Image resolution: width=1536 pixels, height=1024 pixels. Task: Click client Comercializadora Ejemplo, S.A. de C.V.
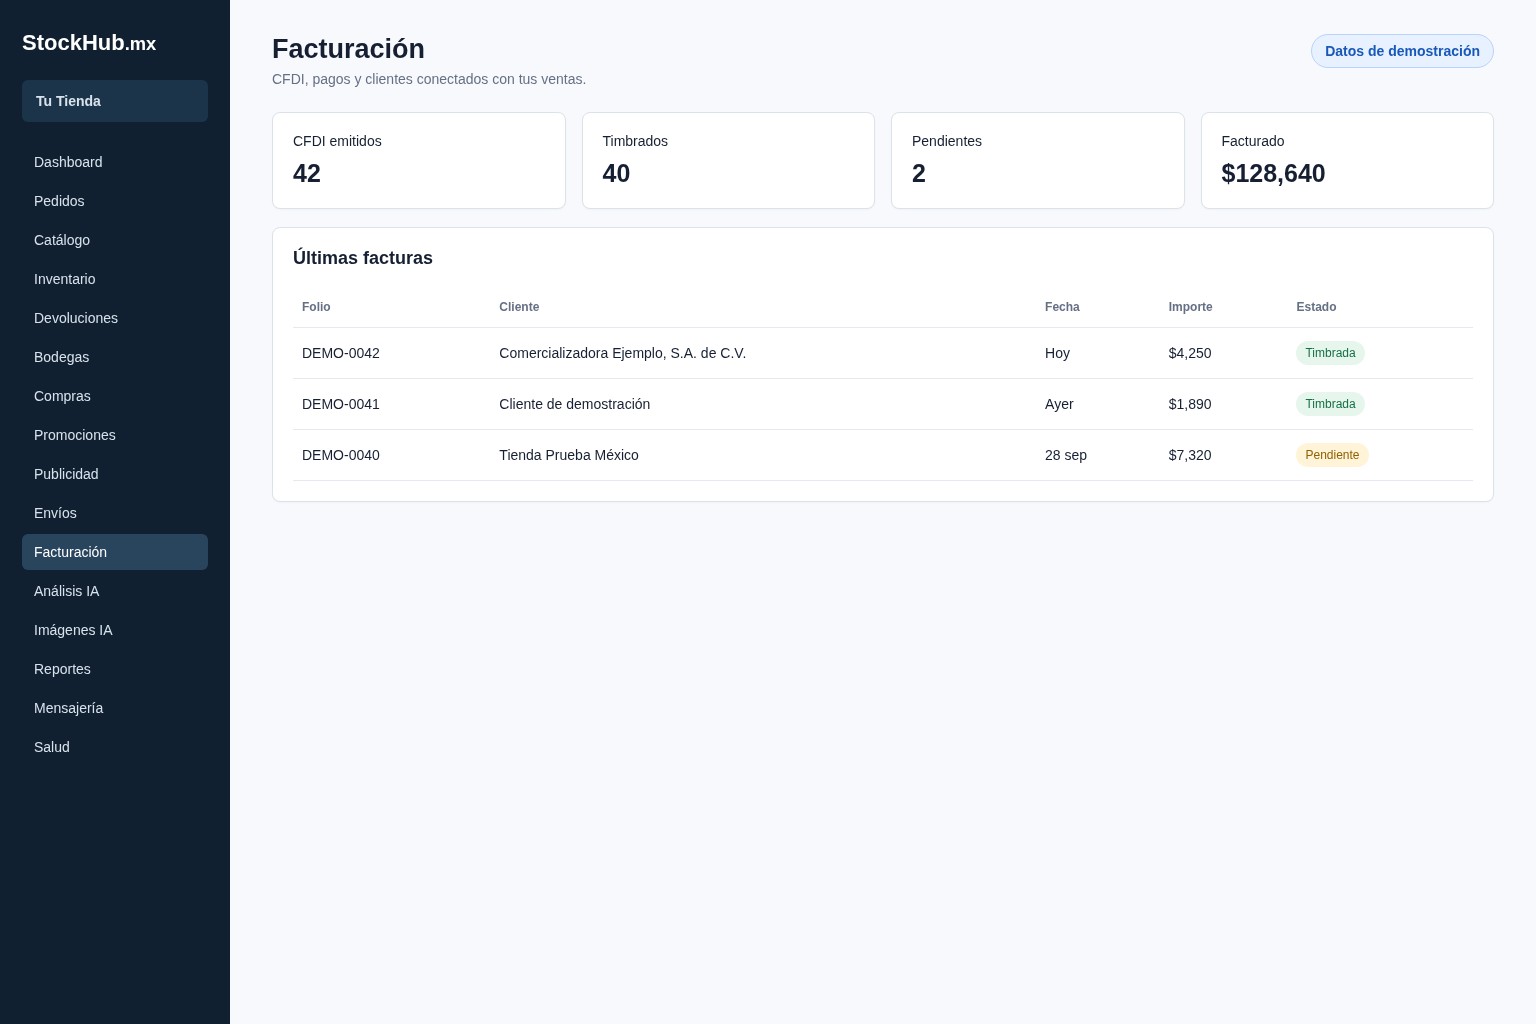point(622,353)
